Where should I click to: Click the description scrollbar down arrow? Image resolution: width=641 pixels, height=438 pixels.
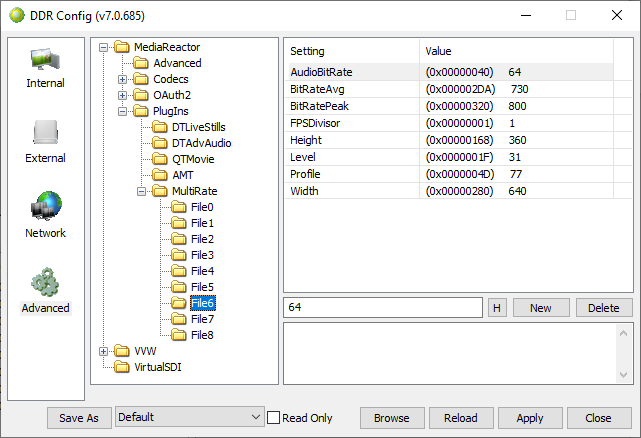623,375
